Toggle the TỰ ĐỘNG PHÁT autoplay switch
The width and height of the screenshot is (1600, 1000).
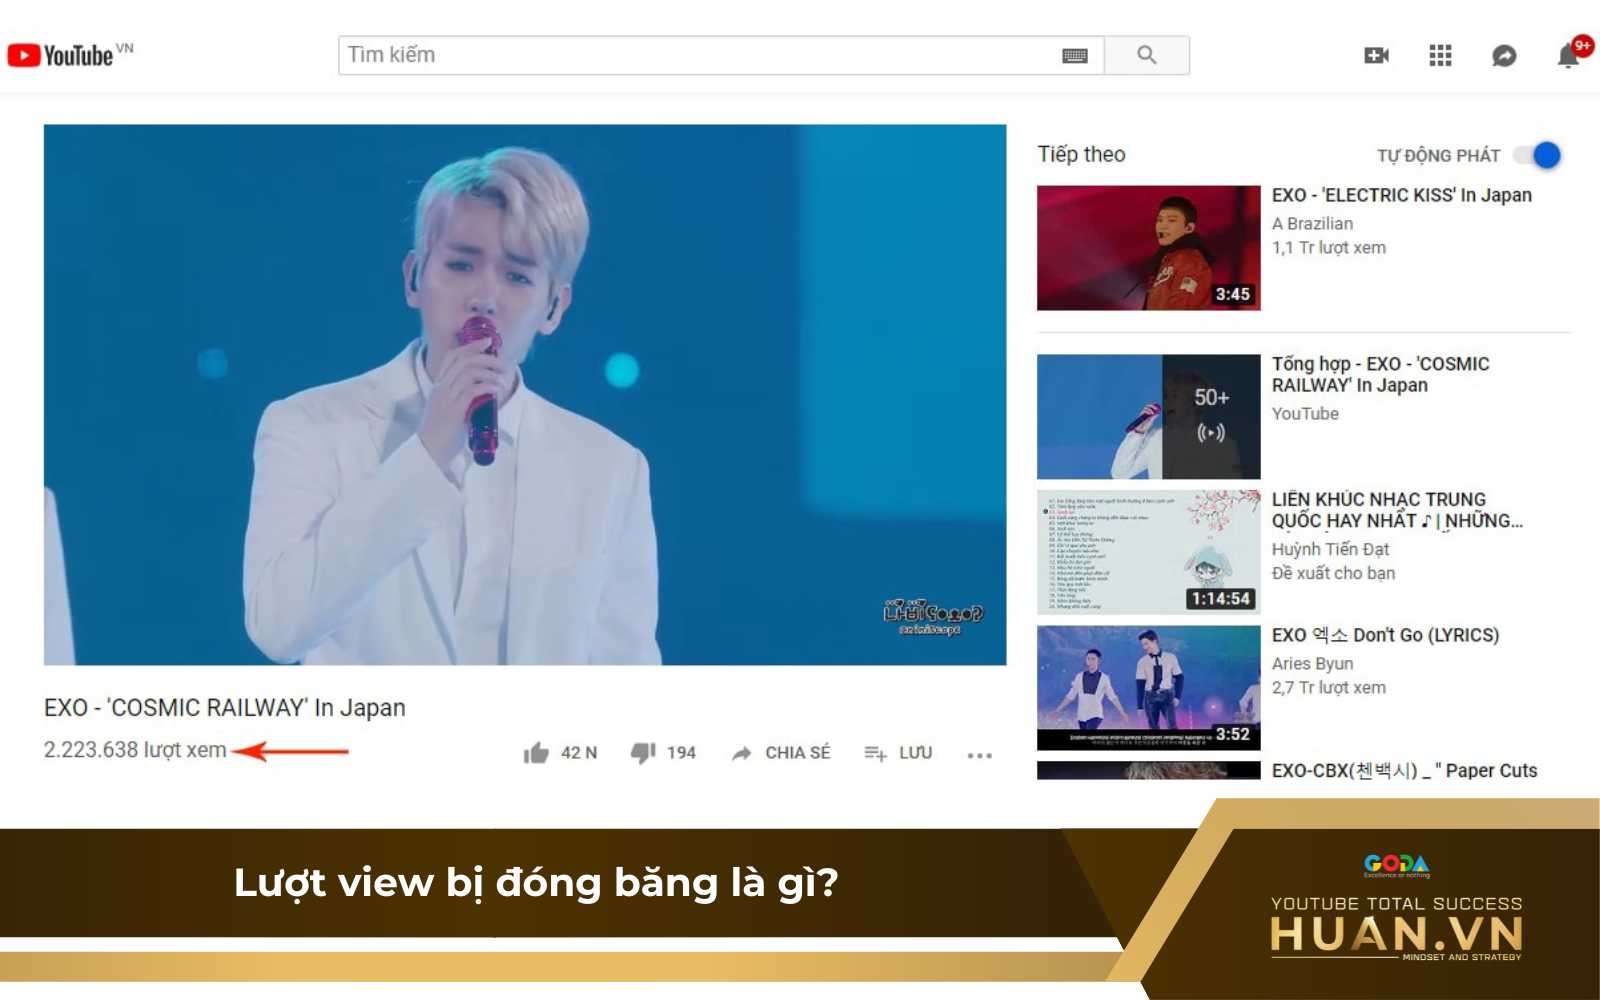(x=1537, y=155)
